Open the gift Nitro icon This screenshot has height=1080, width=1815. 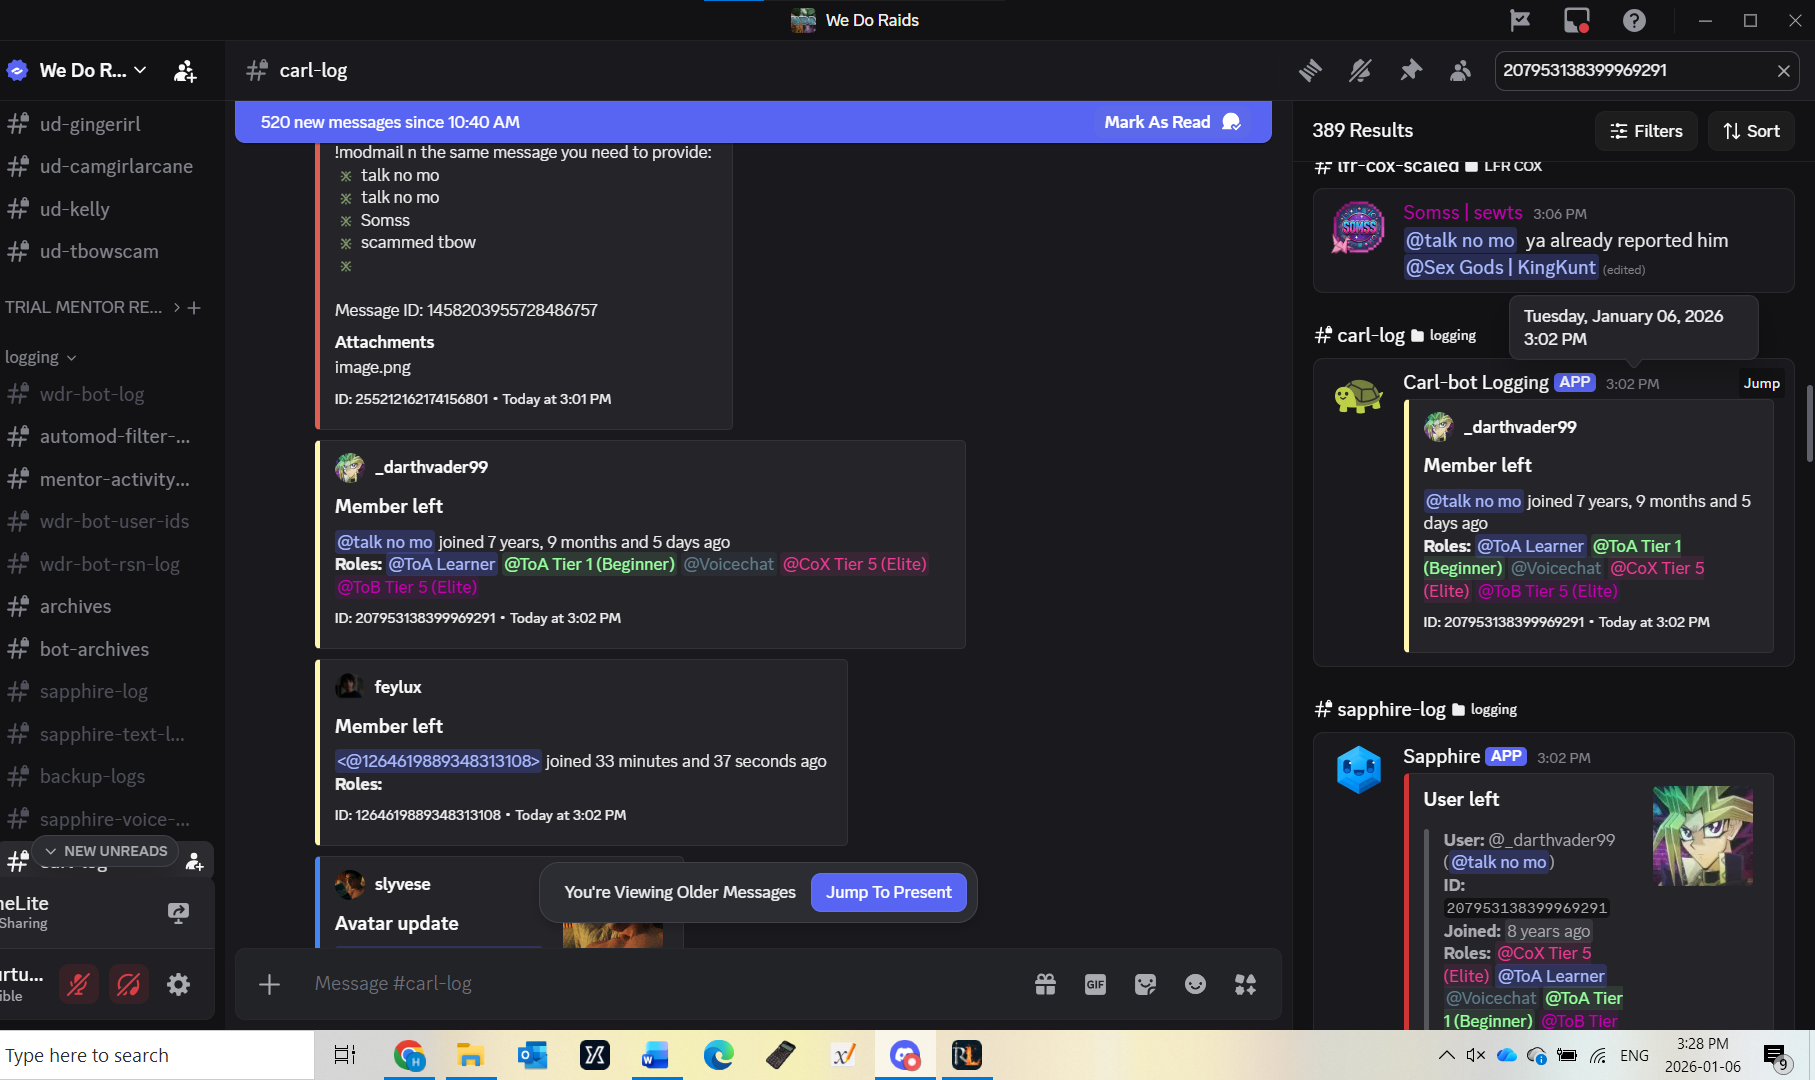tap(1045, 985)
